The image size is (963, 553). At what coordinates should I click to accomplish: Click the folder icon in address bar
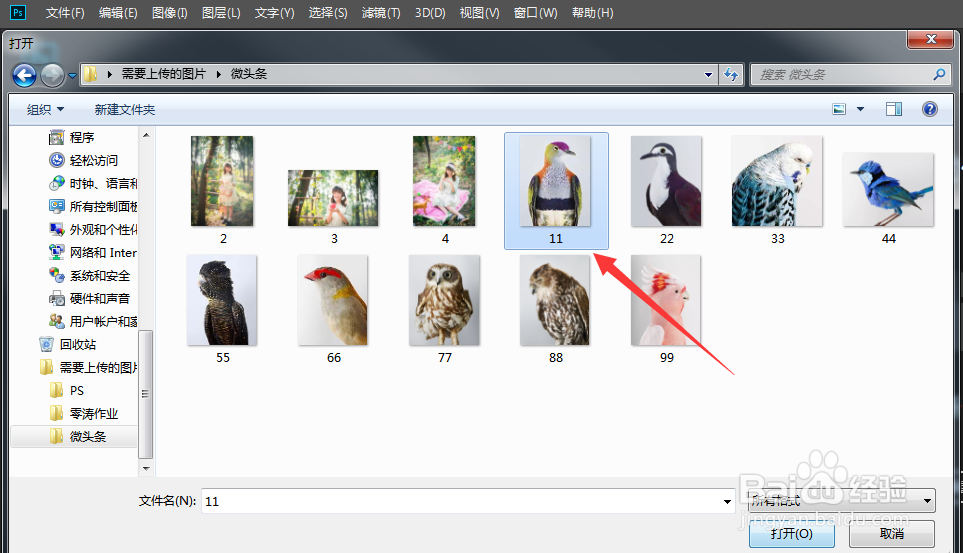click(90, 74)
